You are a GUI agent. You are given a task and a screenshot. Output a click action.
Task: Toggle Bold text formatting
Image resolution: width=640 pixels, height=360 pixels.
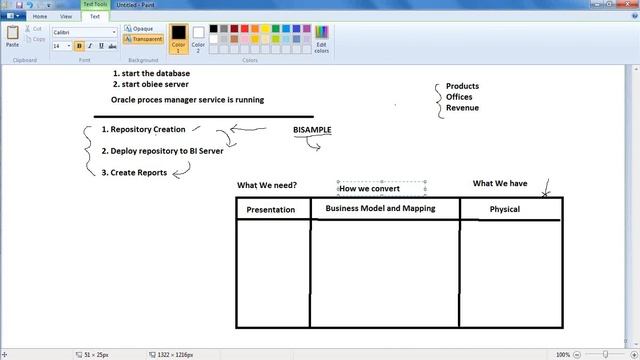[x=79, y=46]
